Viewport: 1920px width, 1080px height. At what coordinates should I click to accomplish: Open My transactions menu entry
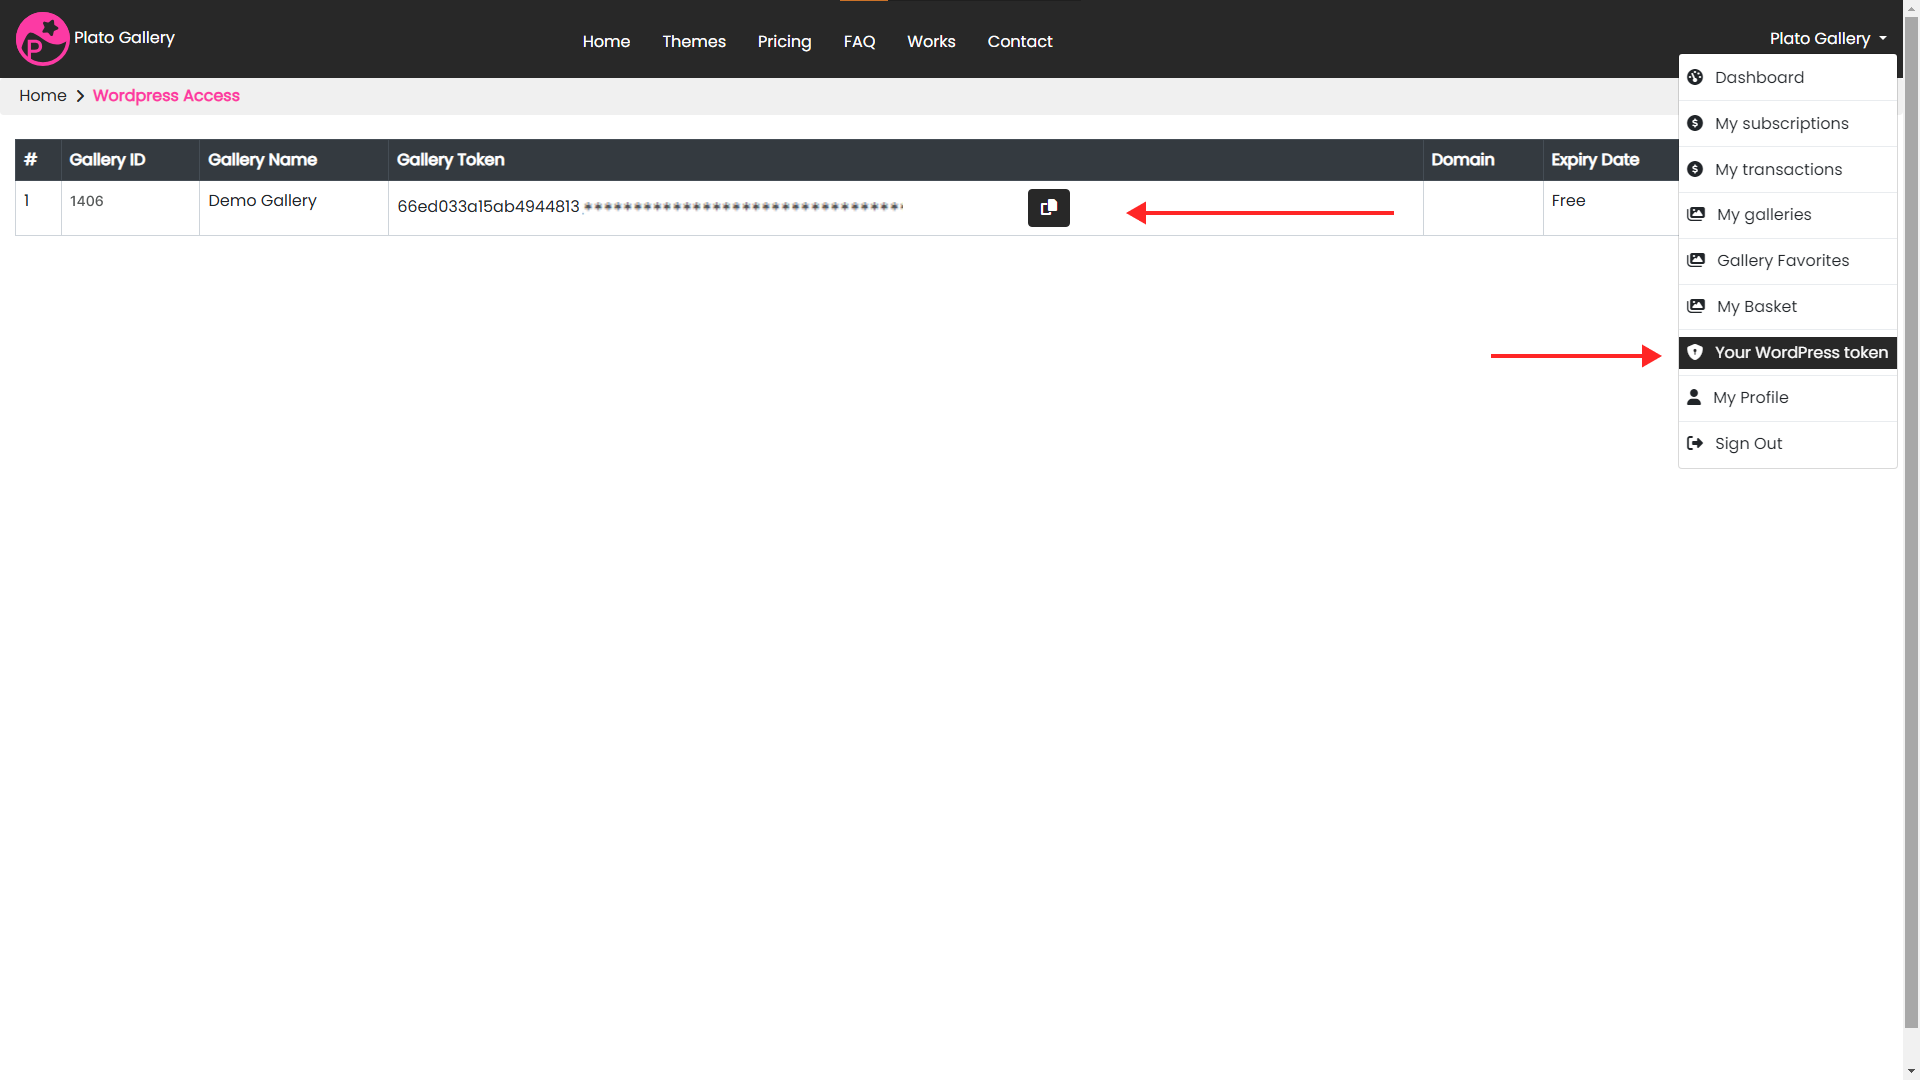1788,169
